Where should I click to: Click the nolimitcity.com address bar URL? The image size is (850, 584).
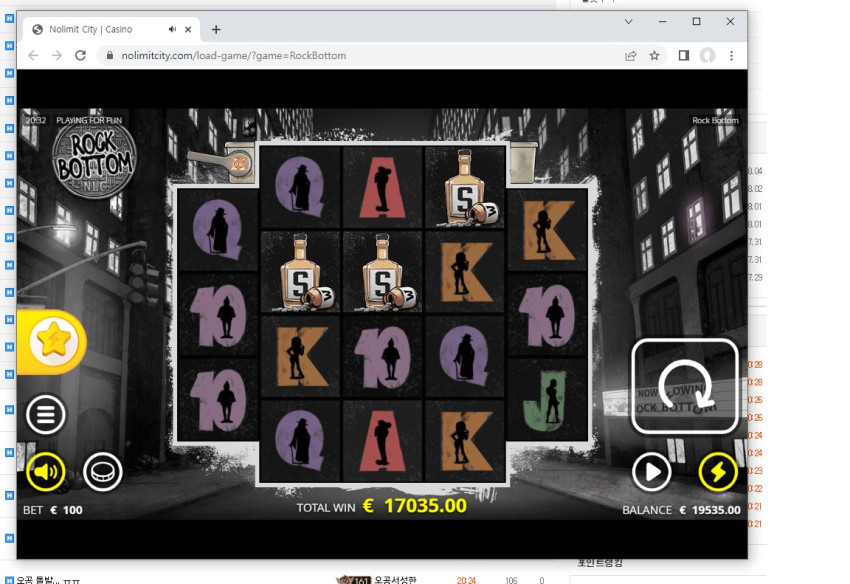click(234, 55)
